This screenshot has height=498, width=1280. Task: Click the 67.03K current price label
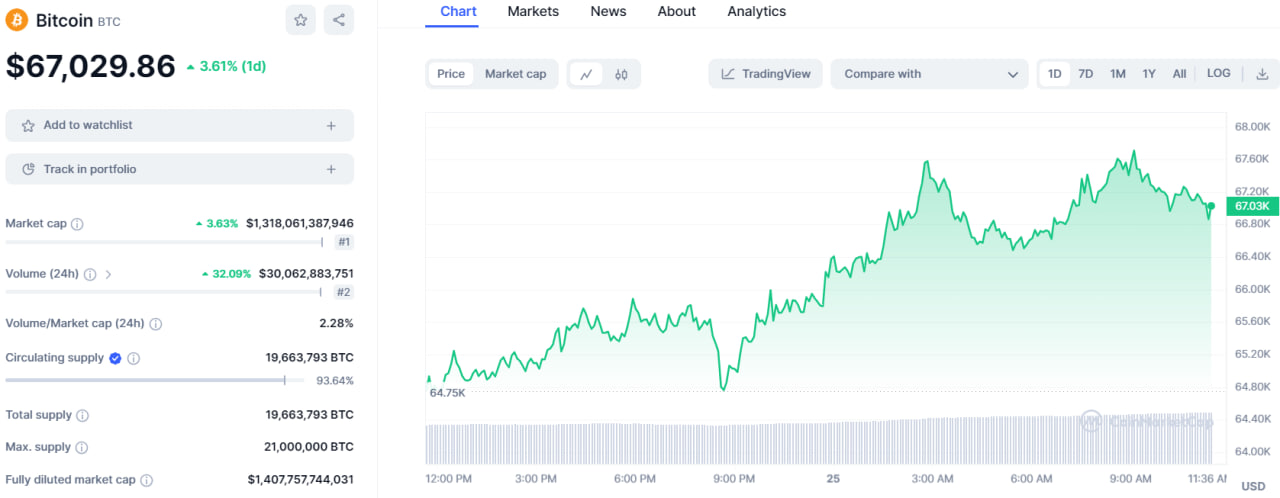(1252, 206)
